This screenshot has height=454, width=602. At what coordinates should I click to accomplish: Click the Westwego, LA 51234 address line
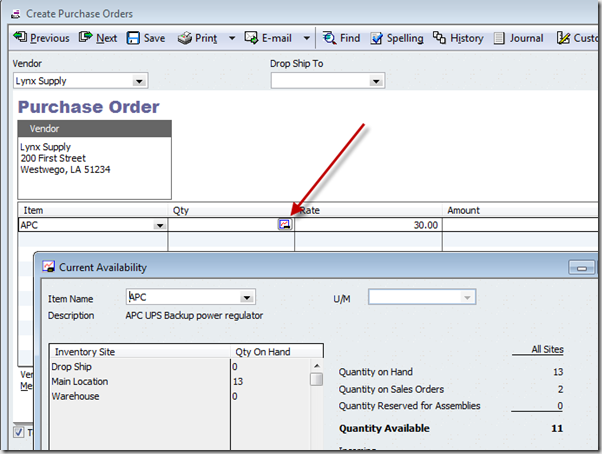pyautogui.click(x=65, y=170)
